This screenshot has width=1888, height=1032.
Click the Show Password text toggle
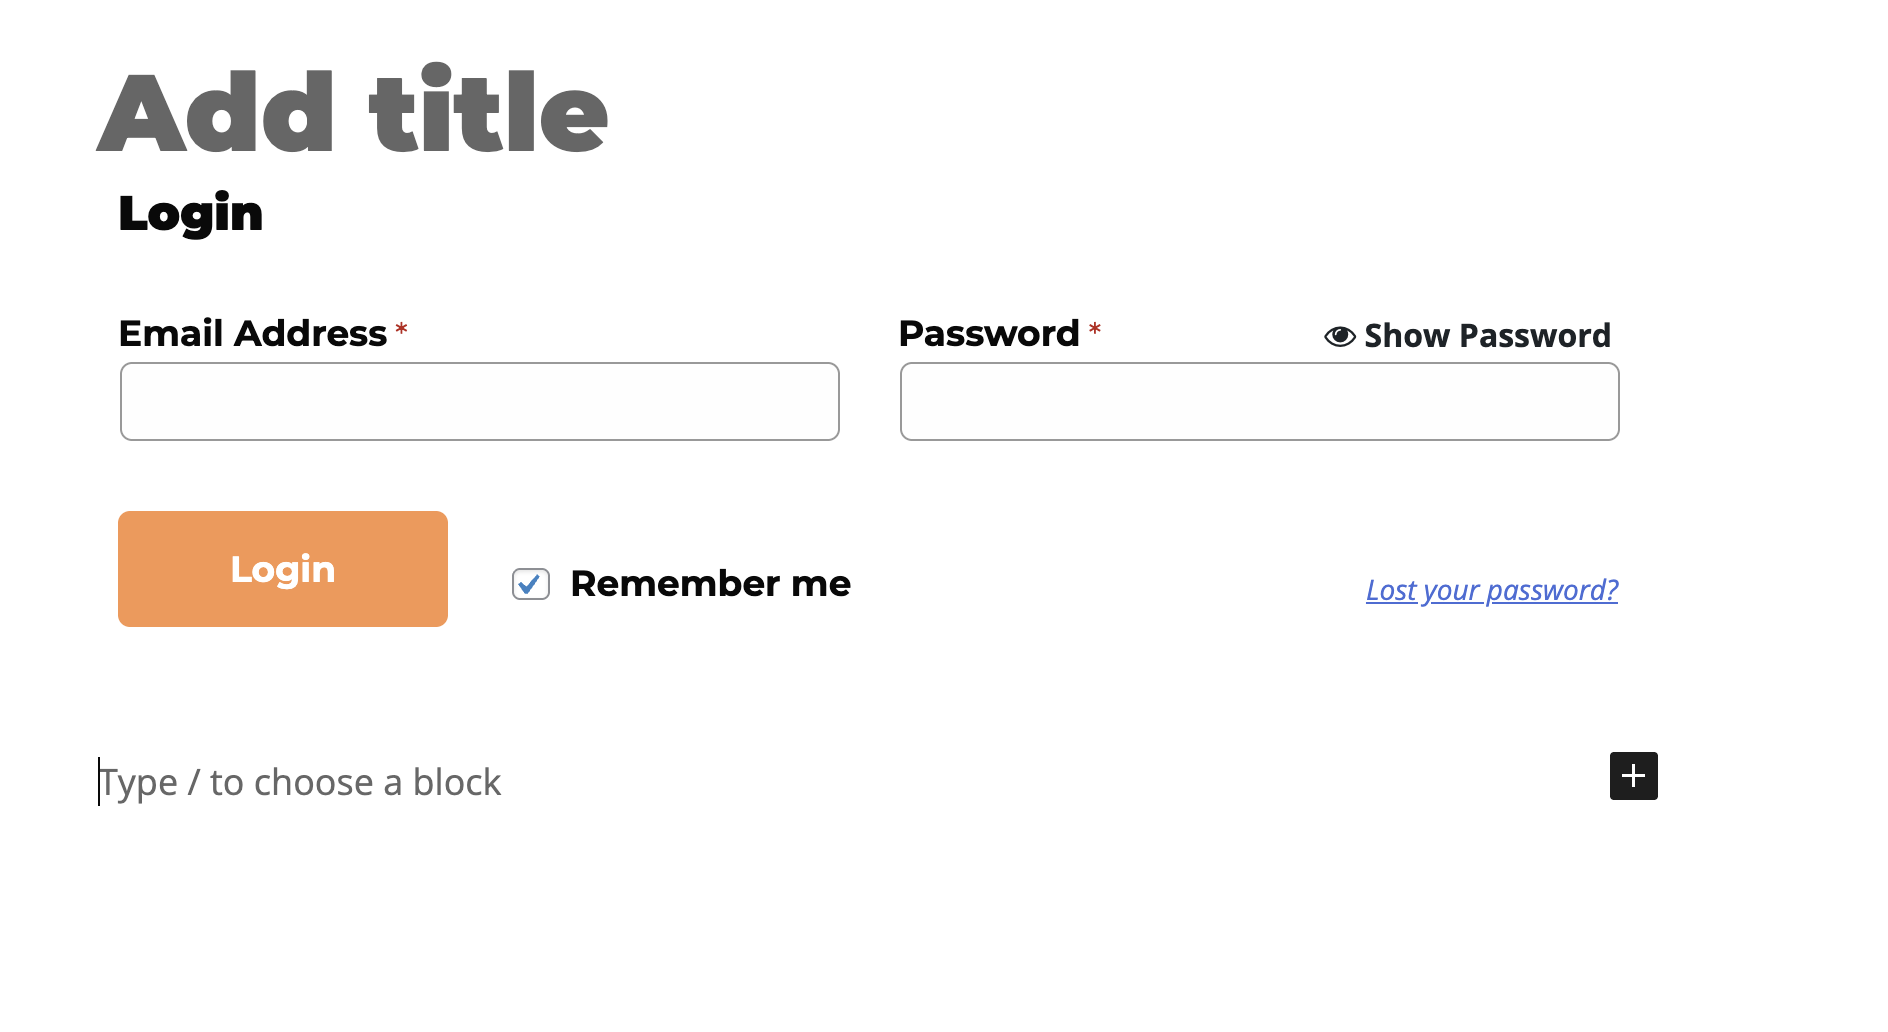1487,336
